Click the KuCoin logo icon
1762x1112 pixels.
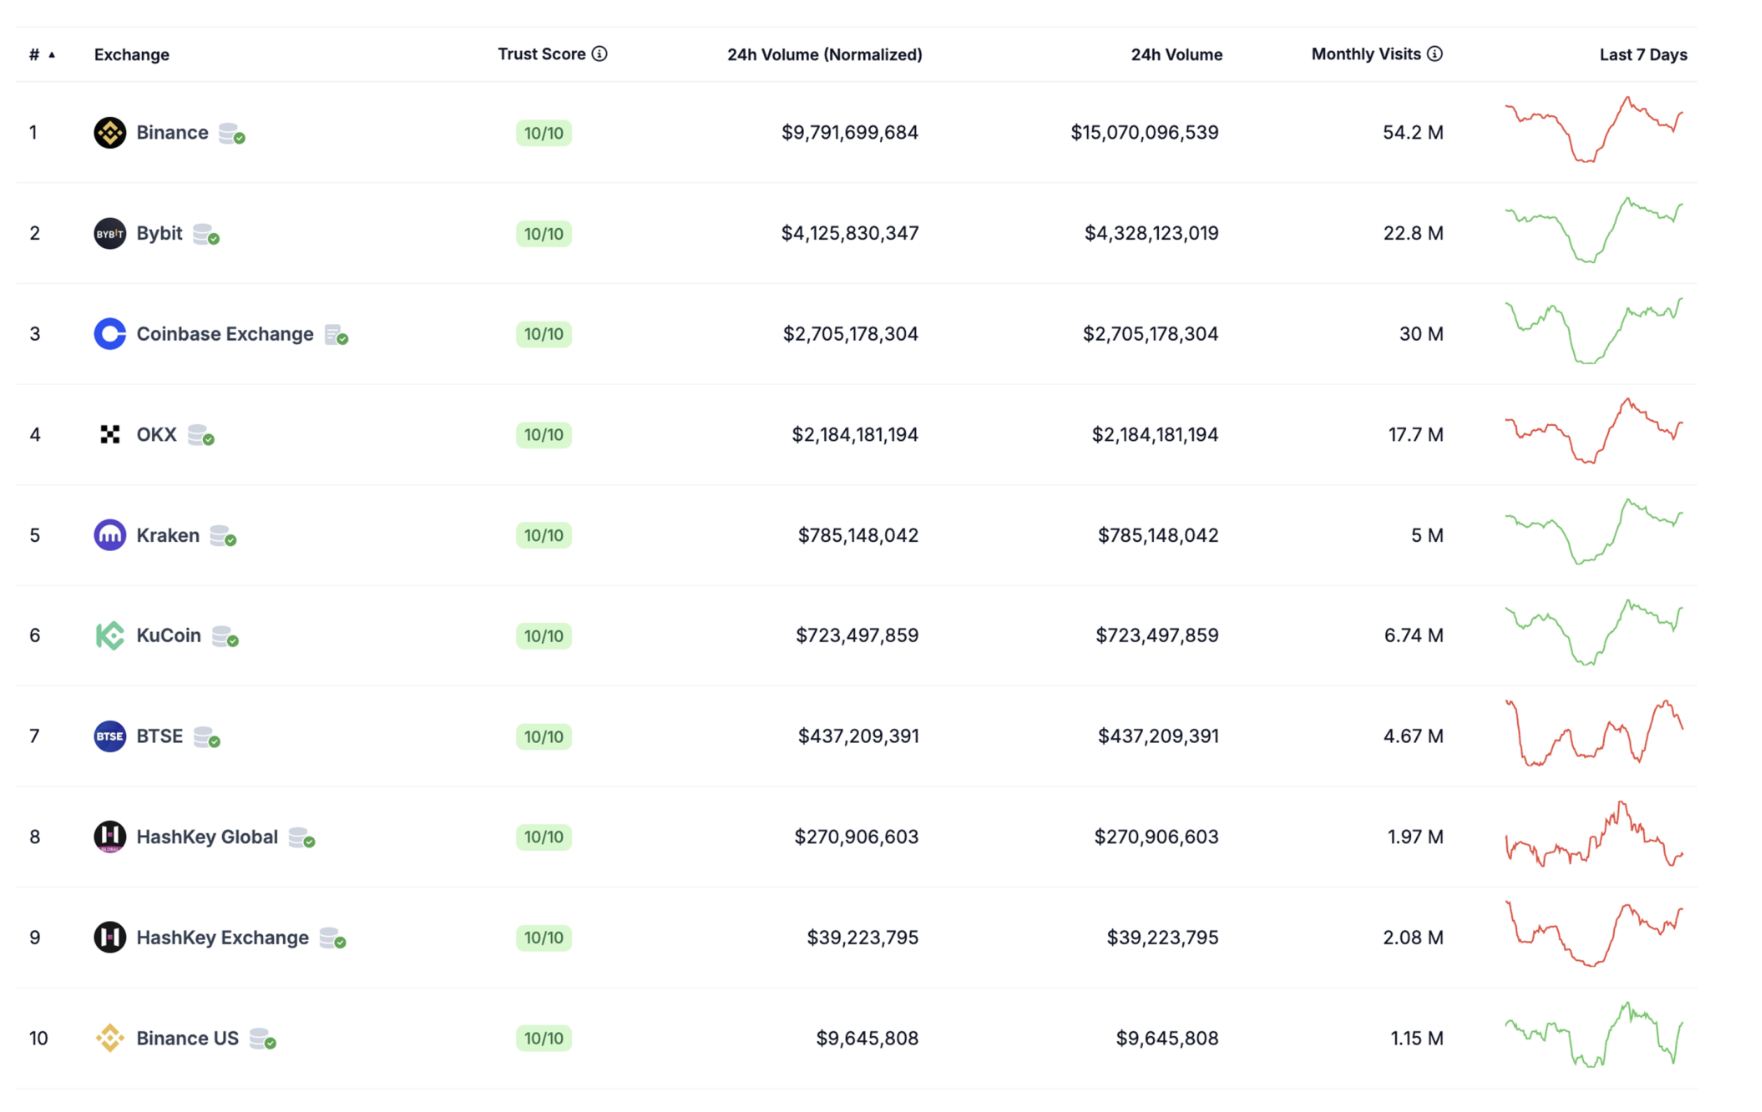tap(109, 636)
